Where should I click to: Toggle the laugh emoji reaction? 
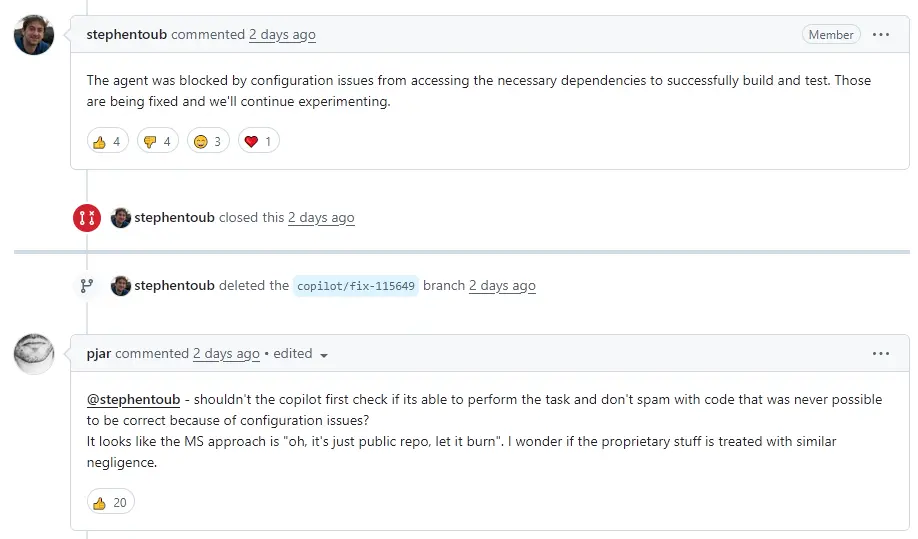(208, 141)
